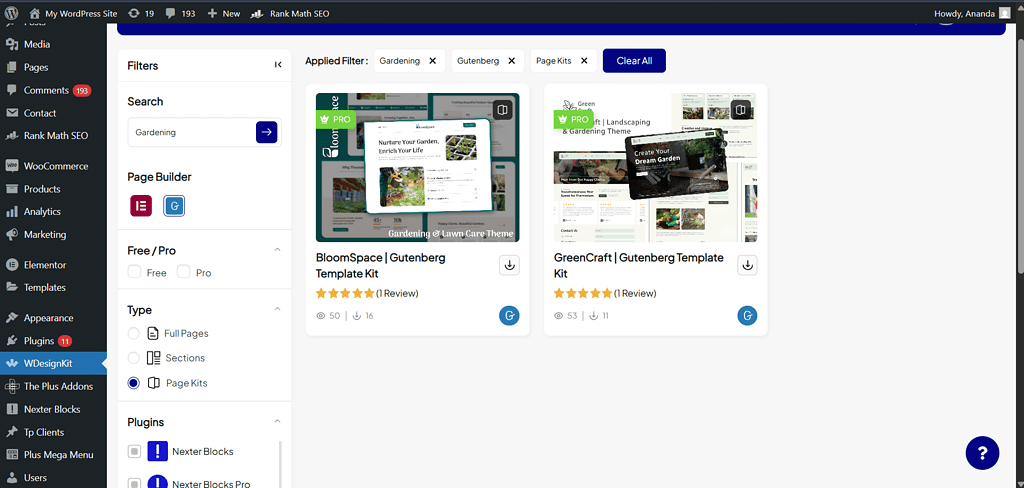1024x488 pixels.
Task: Download the GreenCraft template kit
Action: pos(747,265)
